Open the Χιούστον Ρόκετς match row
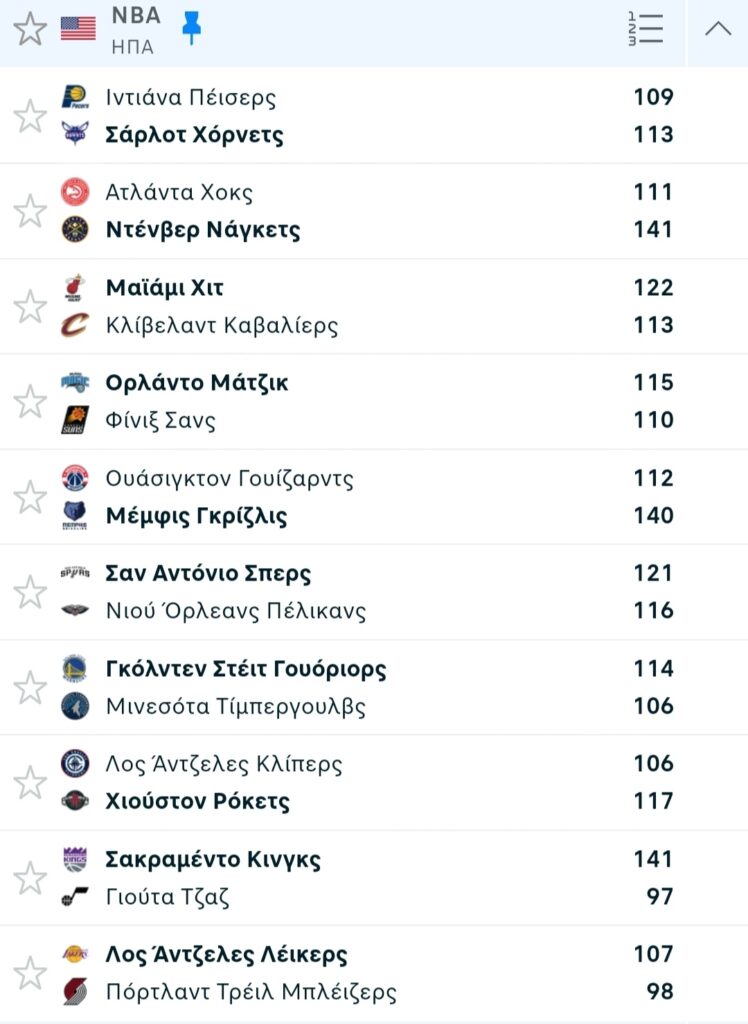The width and height of the screenshot is (748, 1024). click(x=198, y=802)
